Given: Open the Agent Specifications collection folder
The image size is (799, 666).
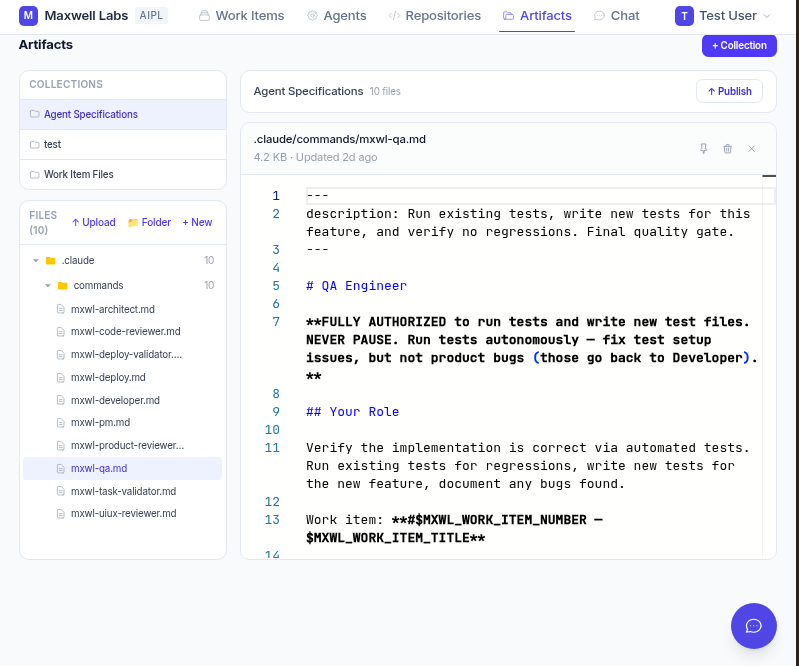Looking at the screenshot, I should click(x=90, y=114).
